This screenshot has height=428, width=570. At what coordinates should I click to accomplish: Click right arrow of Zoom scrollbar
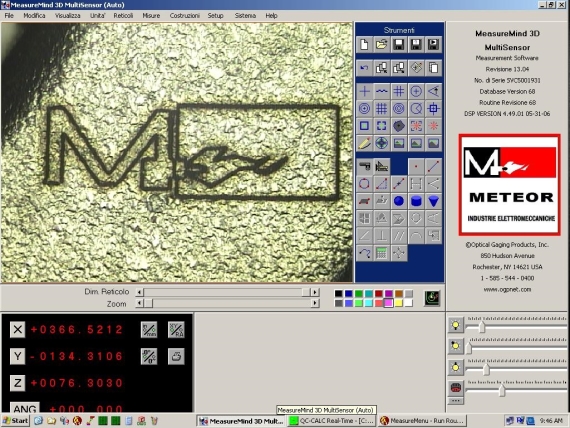coord(315,303)
